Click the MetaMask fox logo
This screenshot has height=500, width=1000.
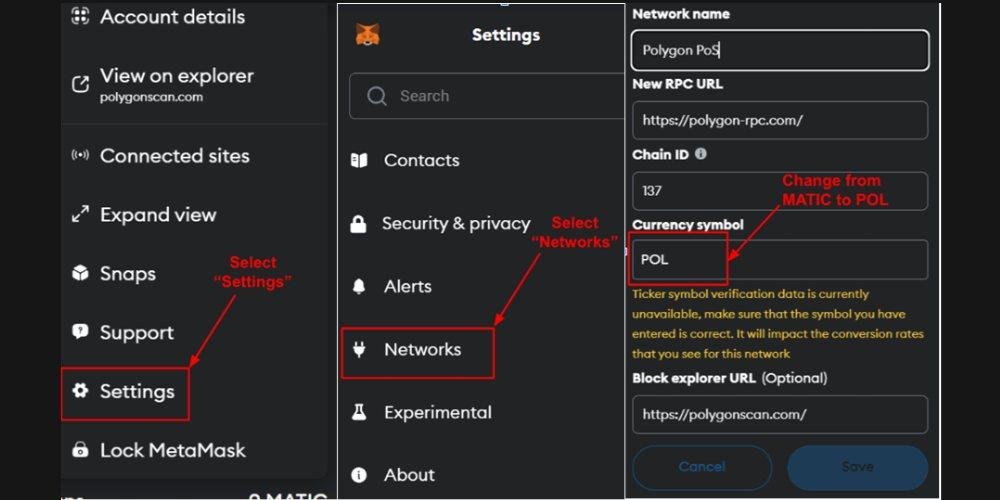tap(367, 34)
